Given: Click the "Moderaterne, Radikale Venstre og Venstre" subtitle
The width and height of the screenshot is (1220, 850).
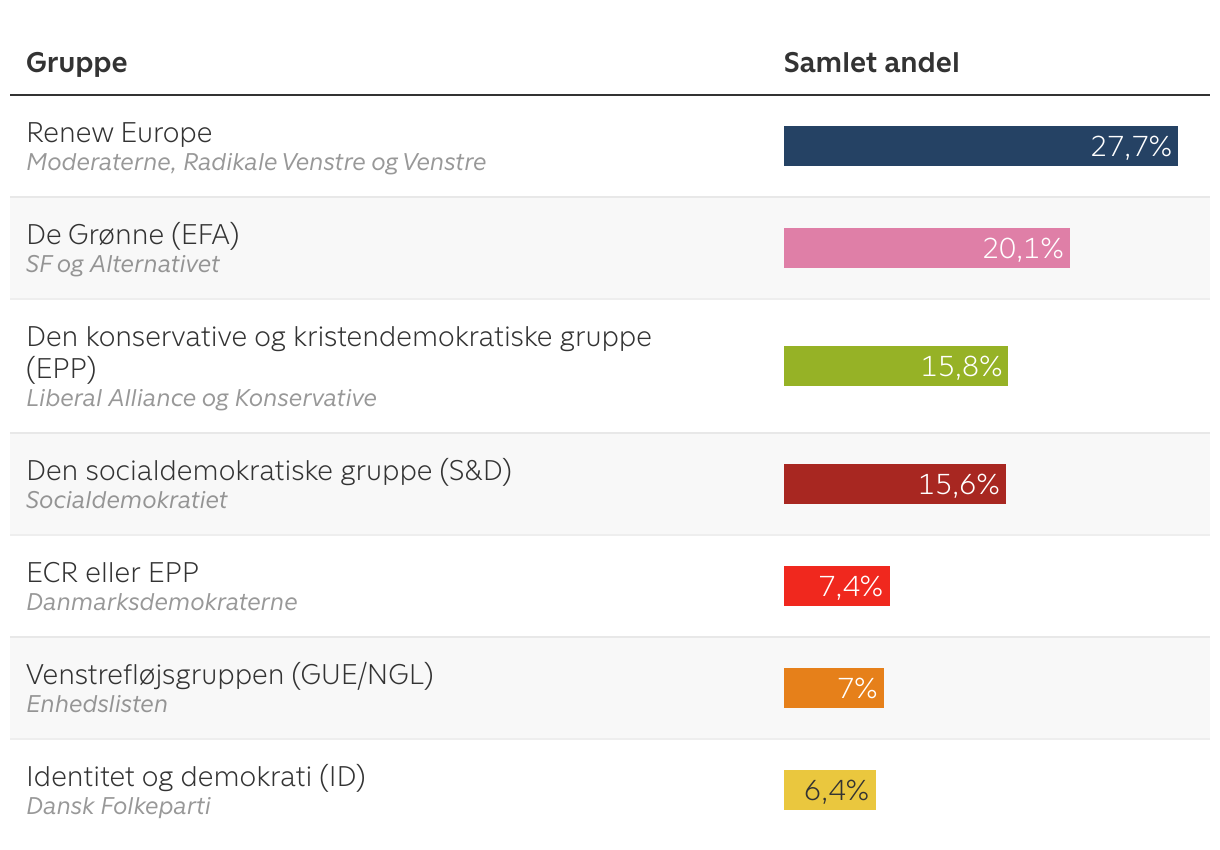Looking at the screenshot, I should pos(256,162).
